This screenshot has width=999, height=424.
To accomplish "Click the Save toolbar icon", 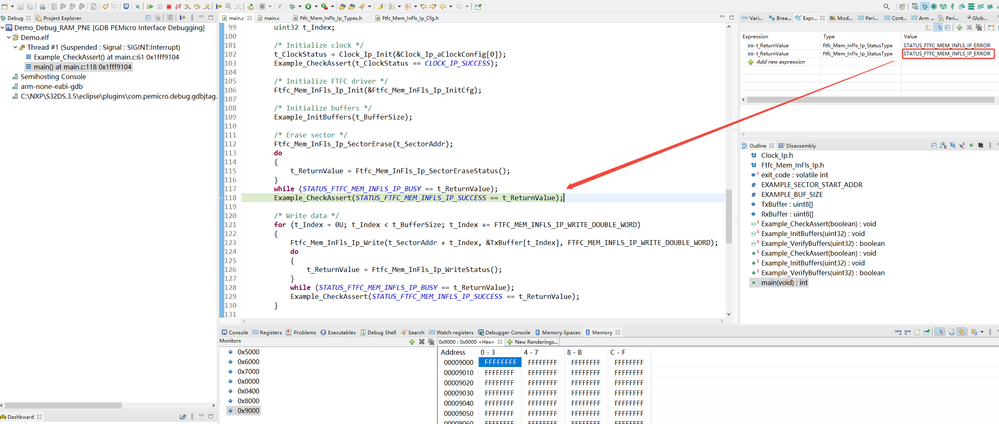I will click(x=20, y=6).
